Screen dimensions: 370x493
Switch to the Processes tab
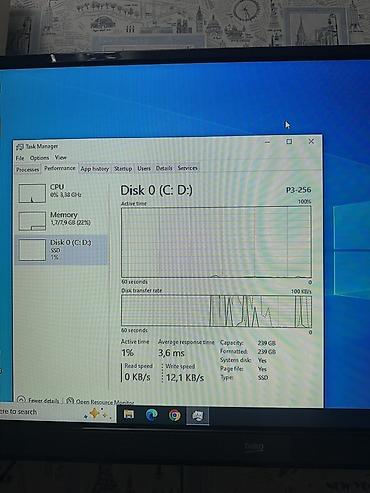coord(28,170)
